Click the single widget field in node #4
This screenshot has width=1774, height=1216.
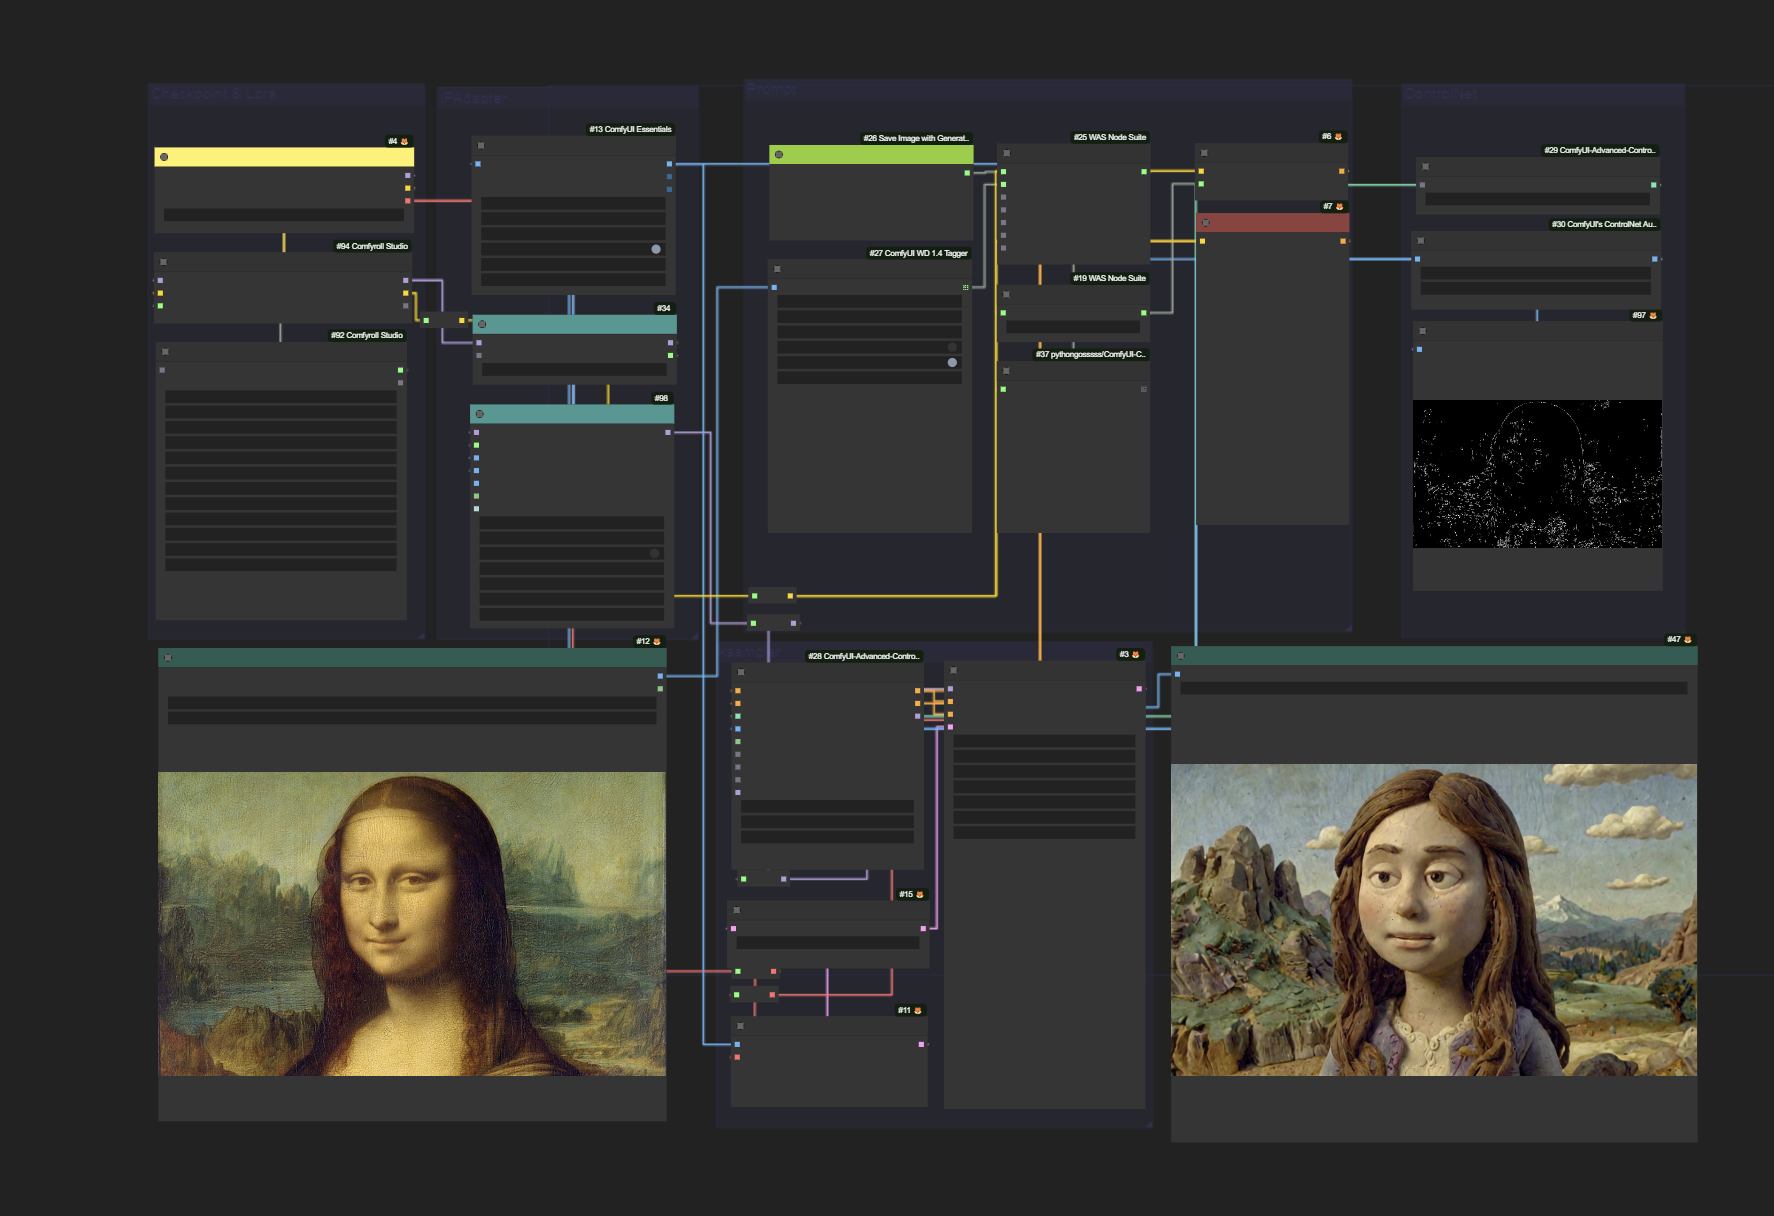click(284, 215)
